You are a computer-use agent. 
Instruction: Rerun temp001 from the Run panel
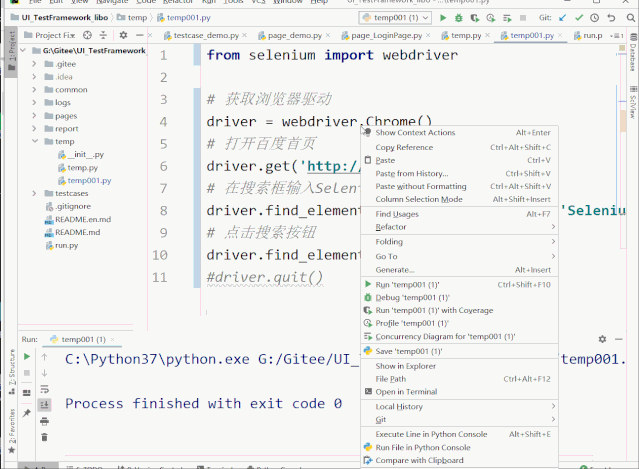(x=27, y=357)
